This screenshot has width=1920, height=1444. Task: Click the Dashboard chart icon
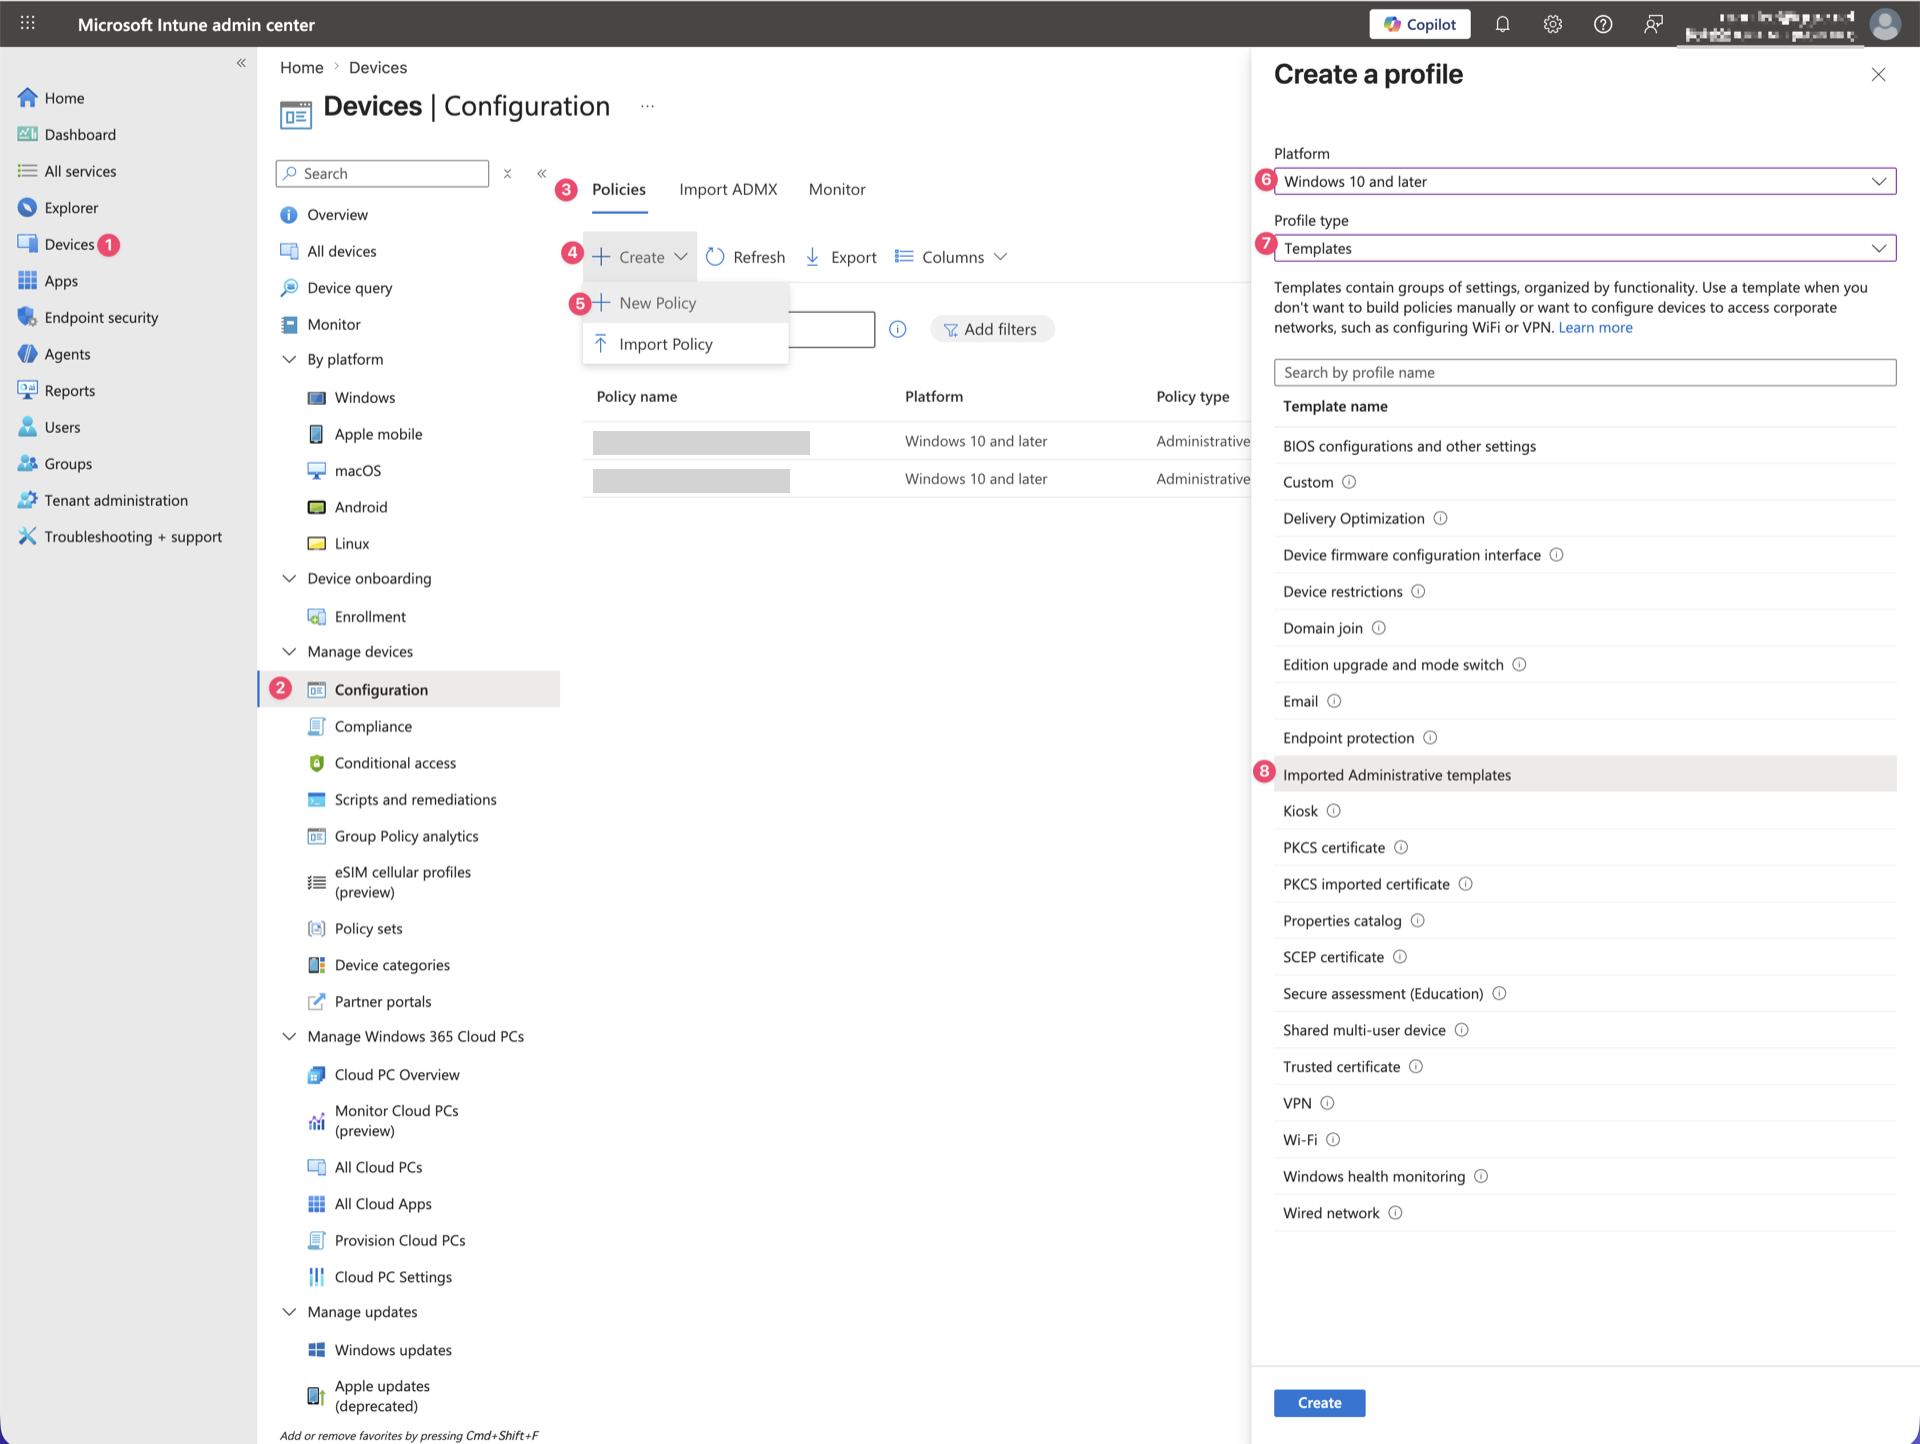pos(27,134)
